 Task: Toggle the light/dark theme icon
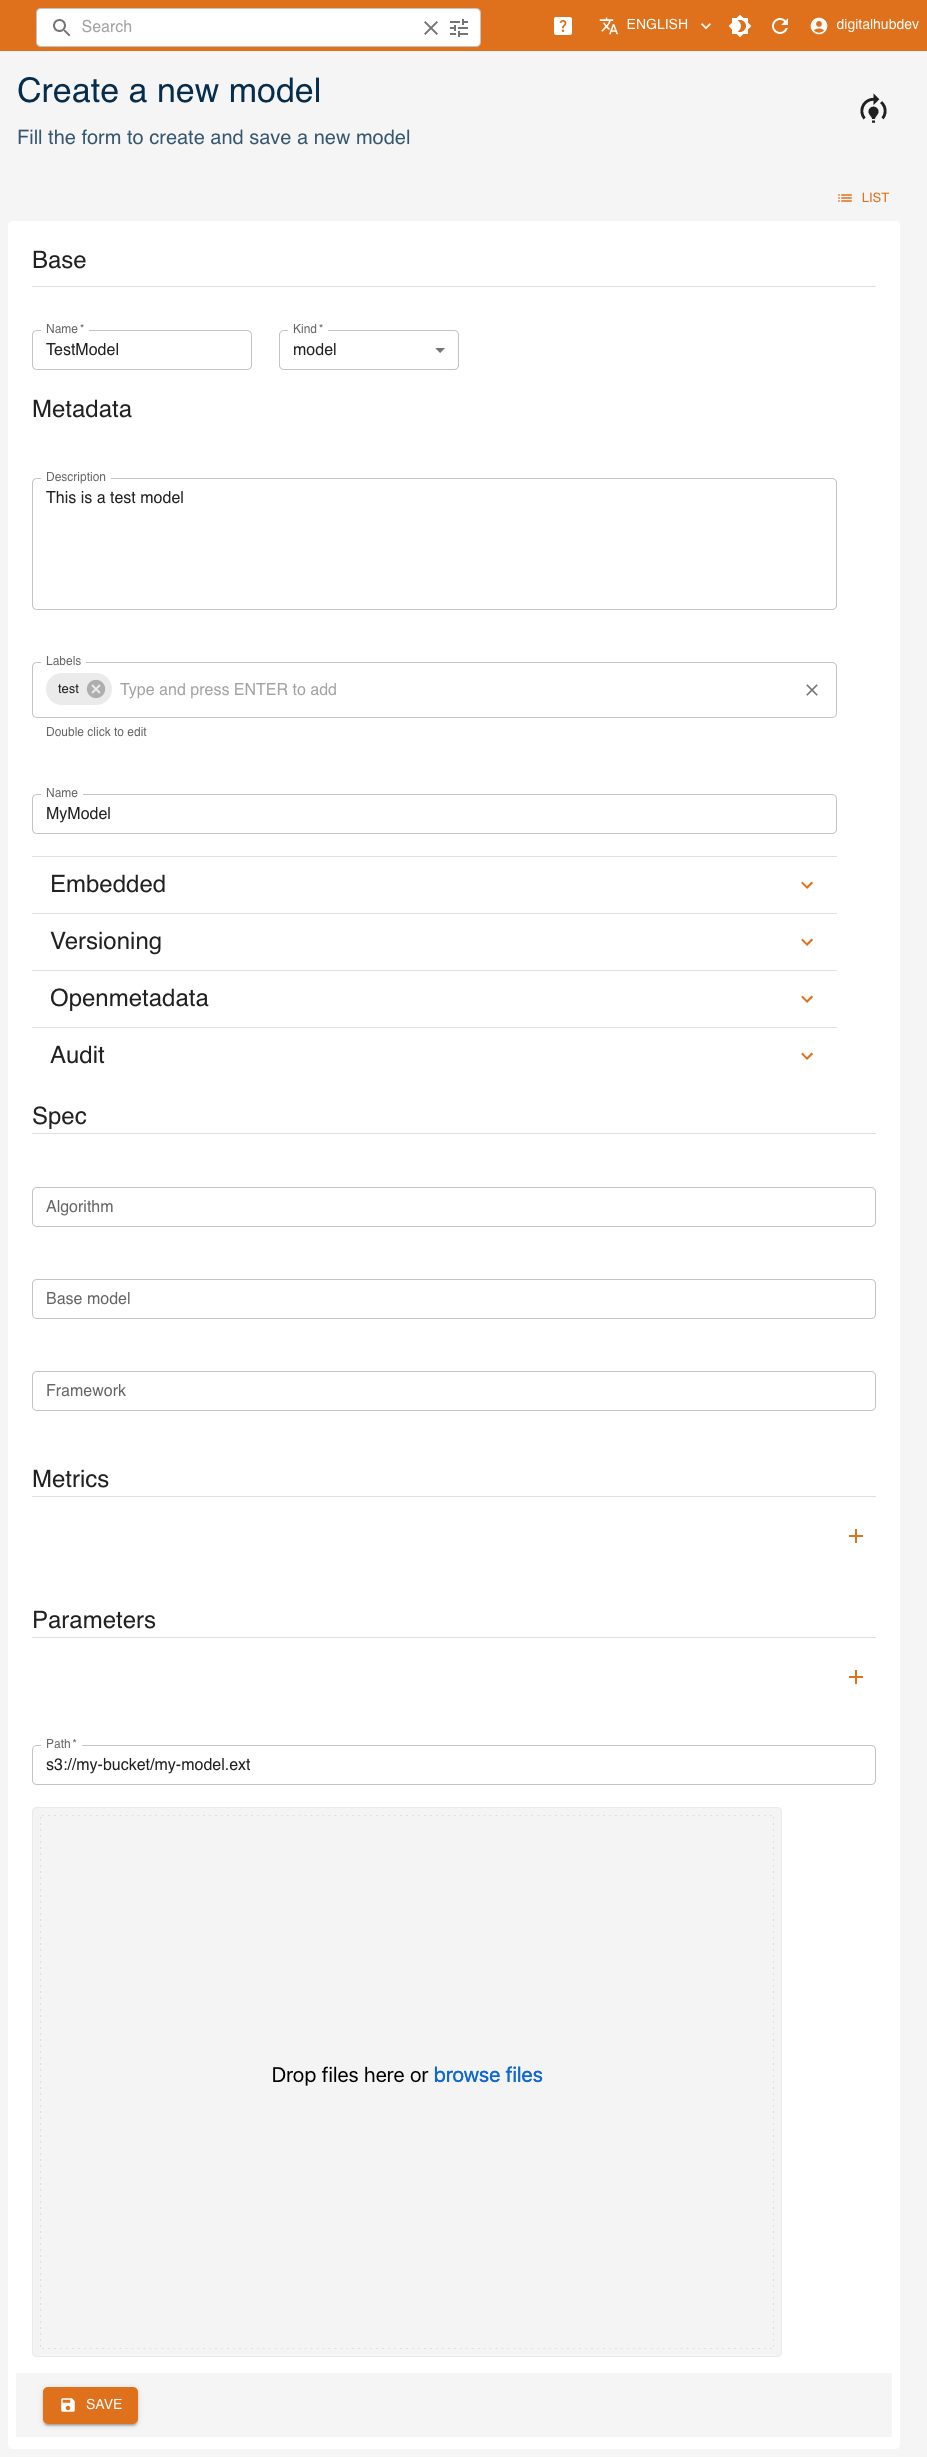tap(740, 26)
